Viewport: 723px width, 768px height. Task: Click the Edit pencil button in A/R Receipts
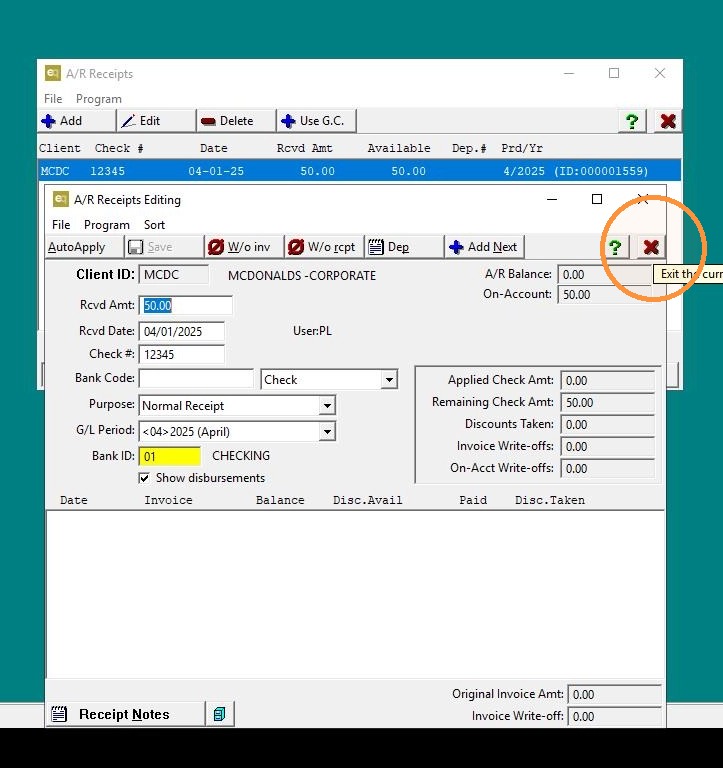tap(156, 121)
